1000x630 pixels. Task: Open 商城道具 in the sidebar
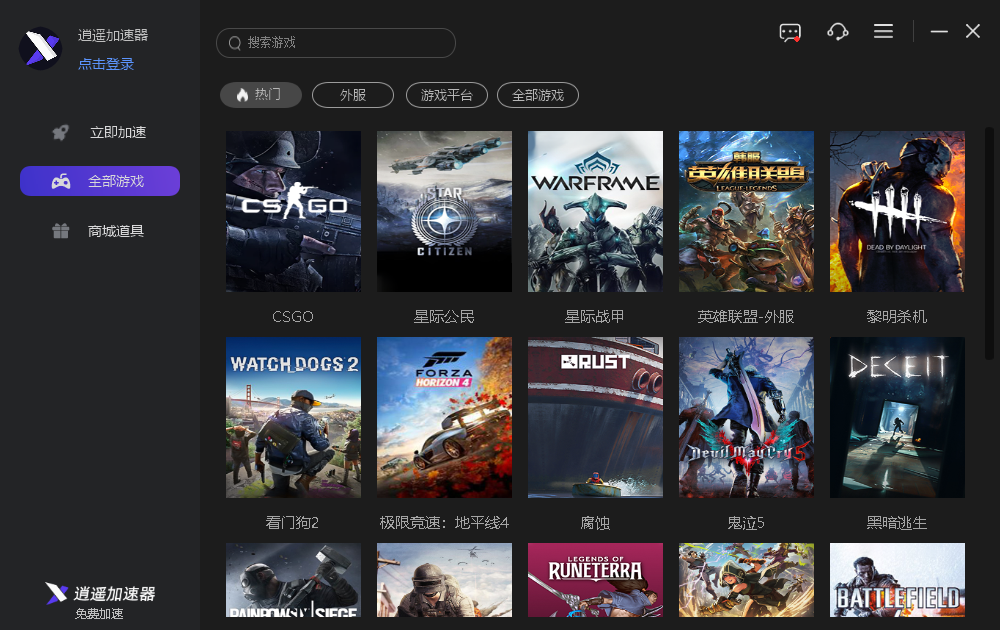pos(100,231)
